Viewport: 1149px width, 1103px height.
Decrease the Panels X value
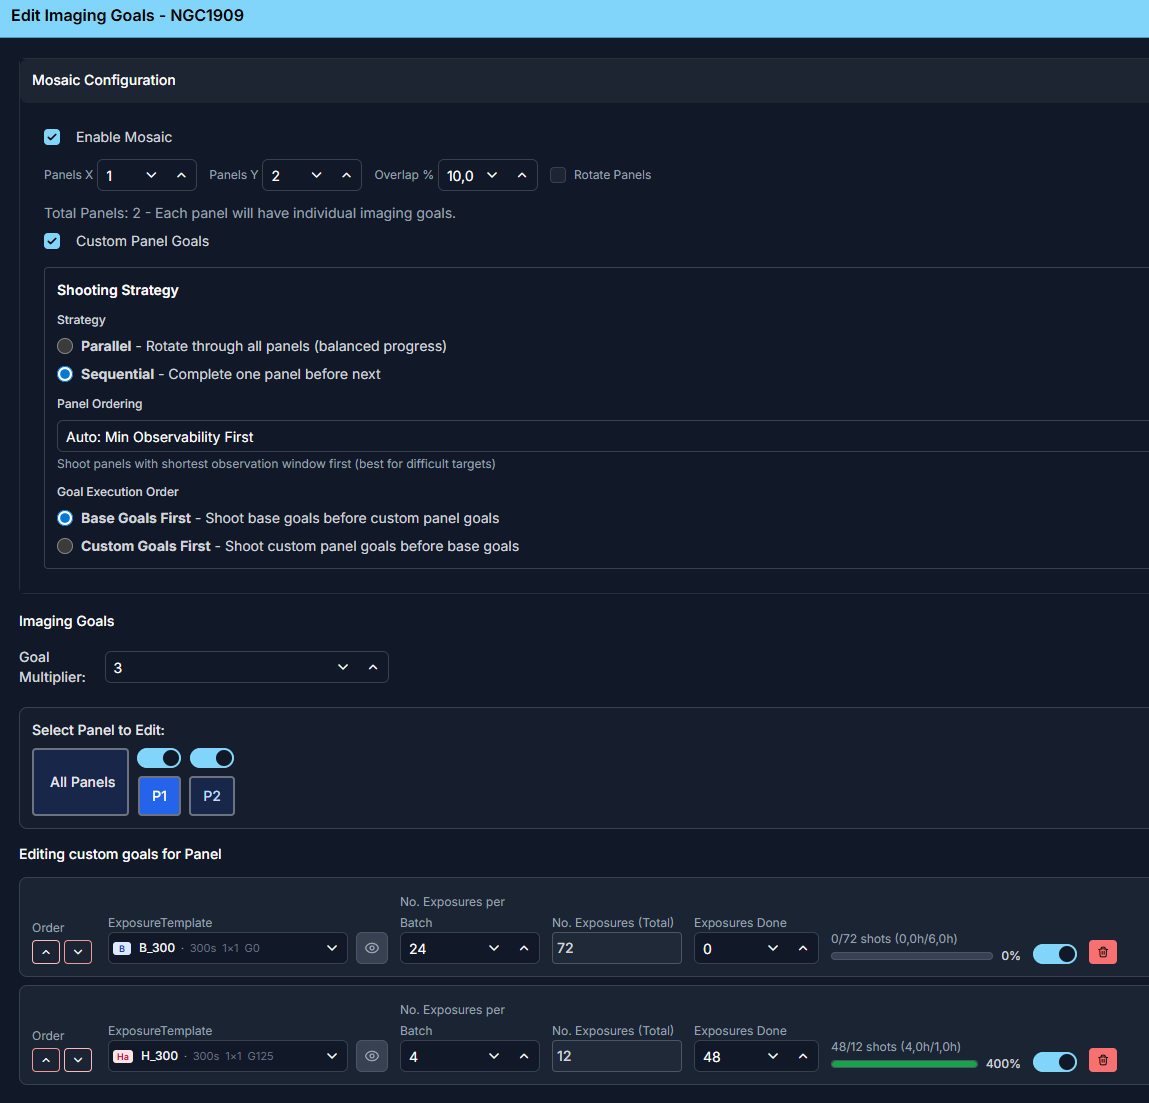pos(151,175)
